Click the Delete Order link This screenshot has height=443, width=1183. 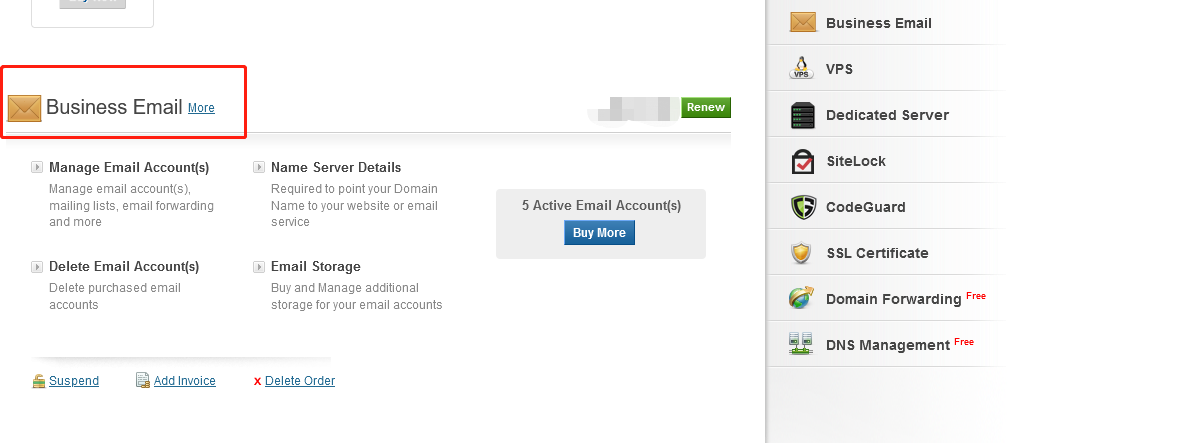click(x=299, y=381)
